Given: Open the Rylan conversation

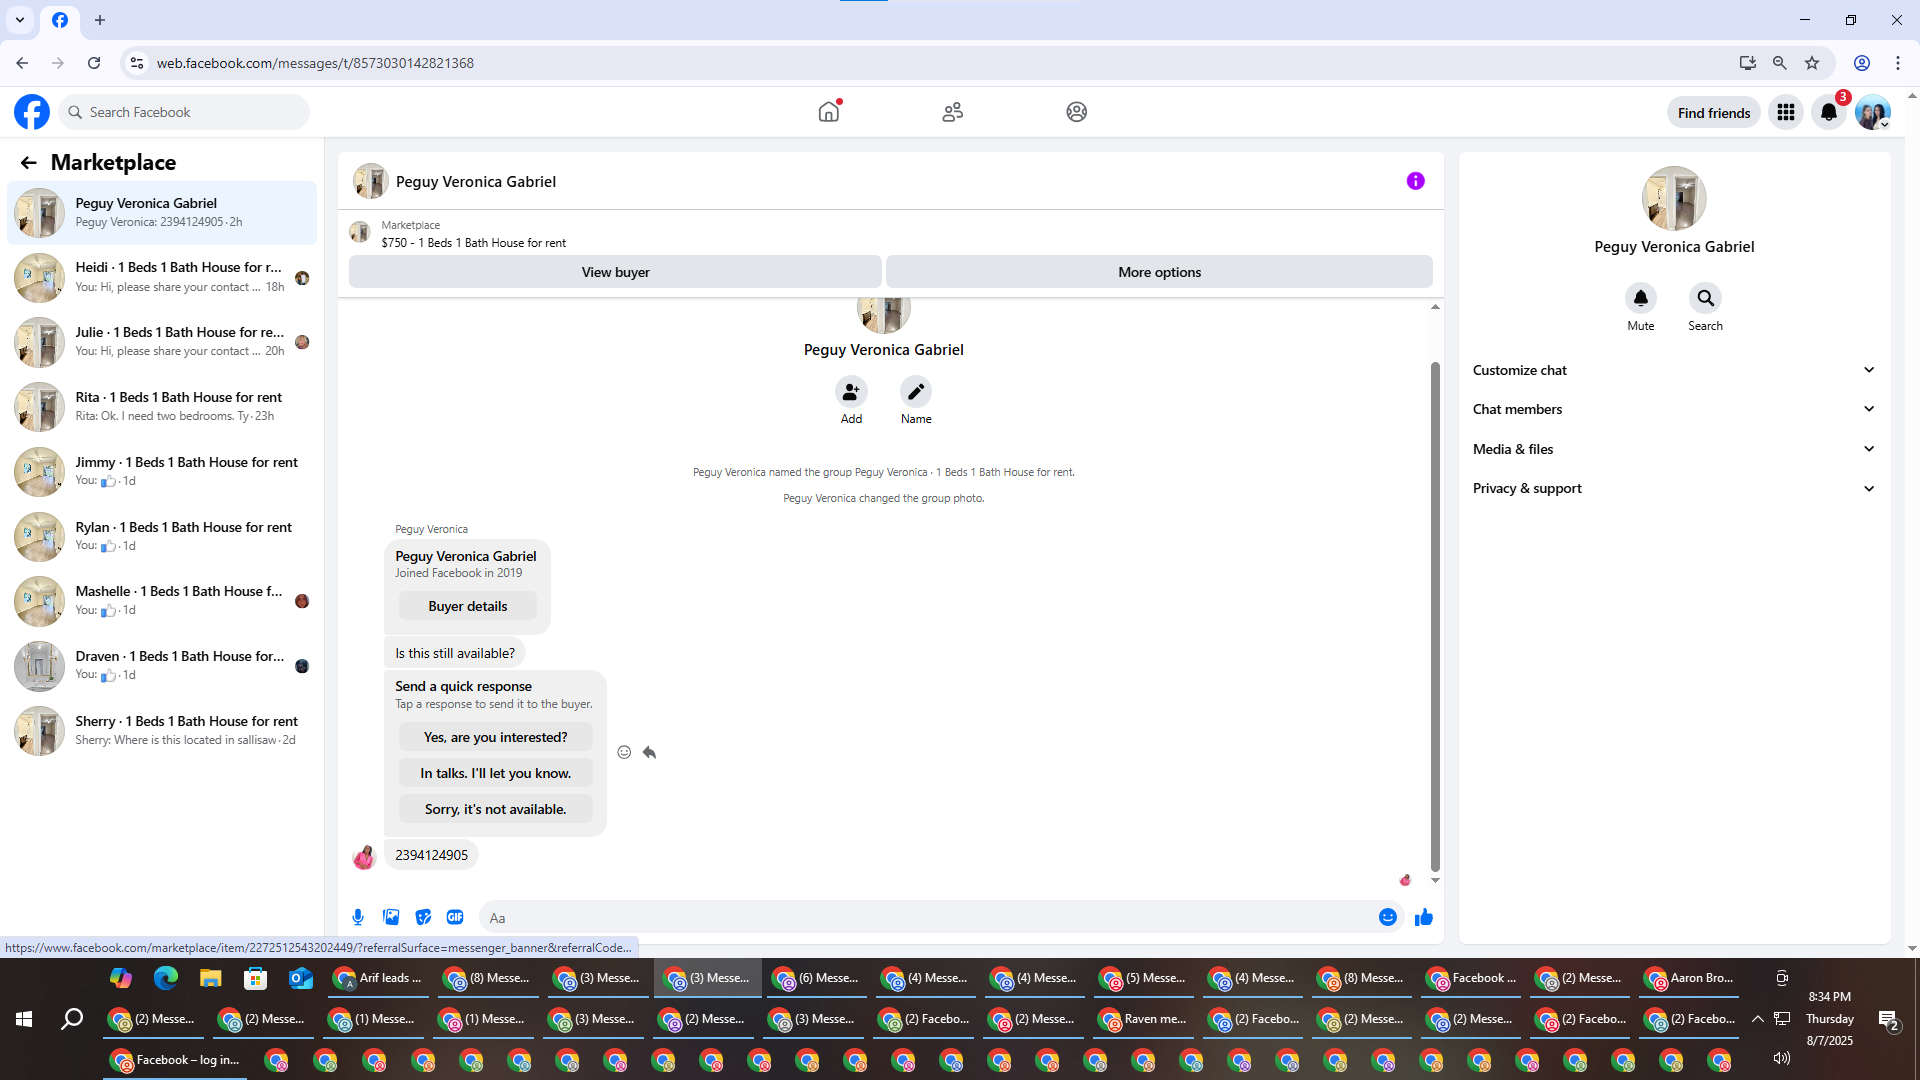Looking at the screenshot, I should click(162, 537).
